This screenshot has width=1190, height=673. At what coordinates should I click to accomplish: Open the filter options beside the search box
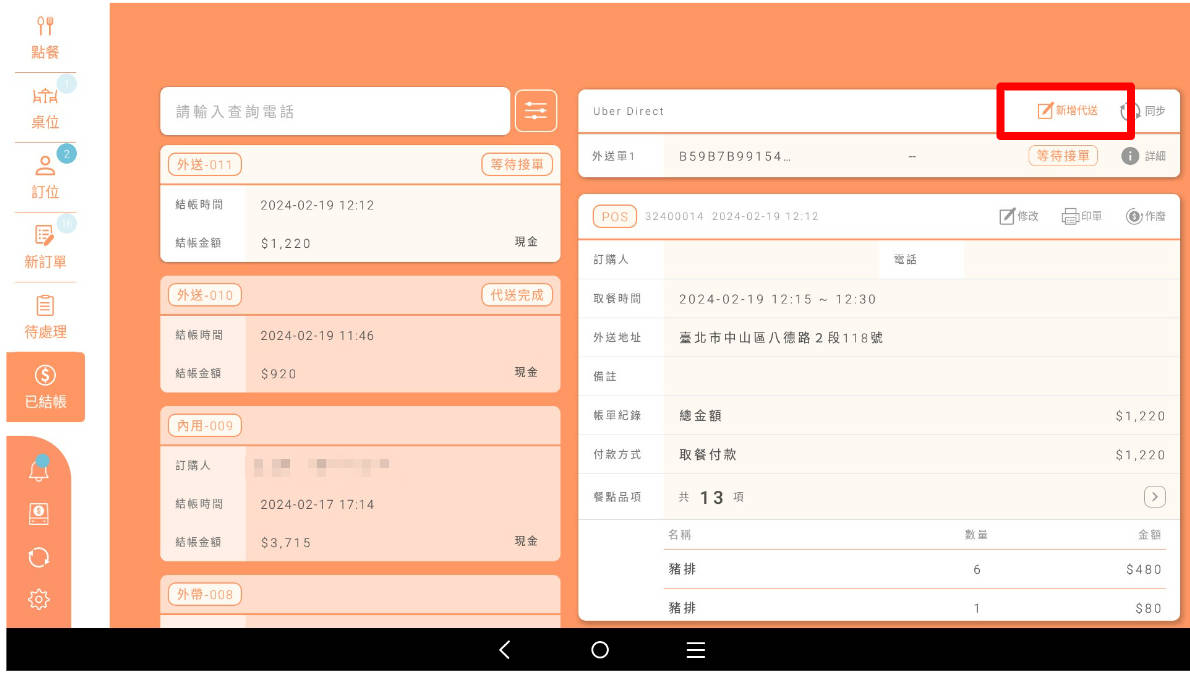(536, 111)
